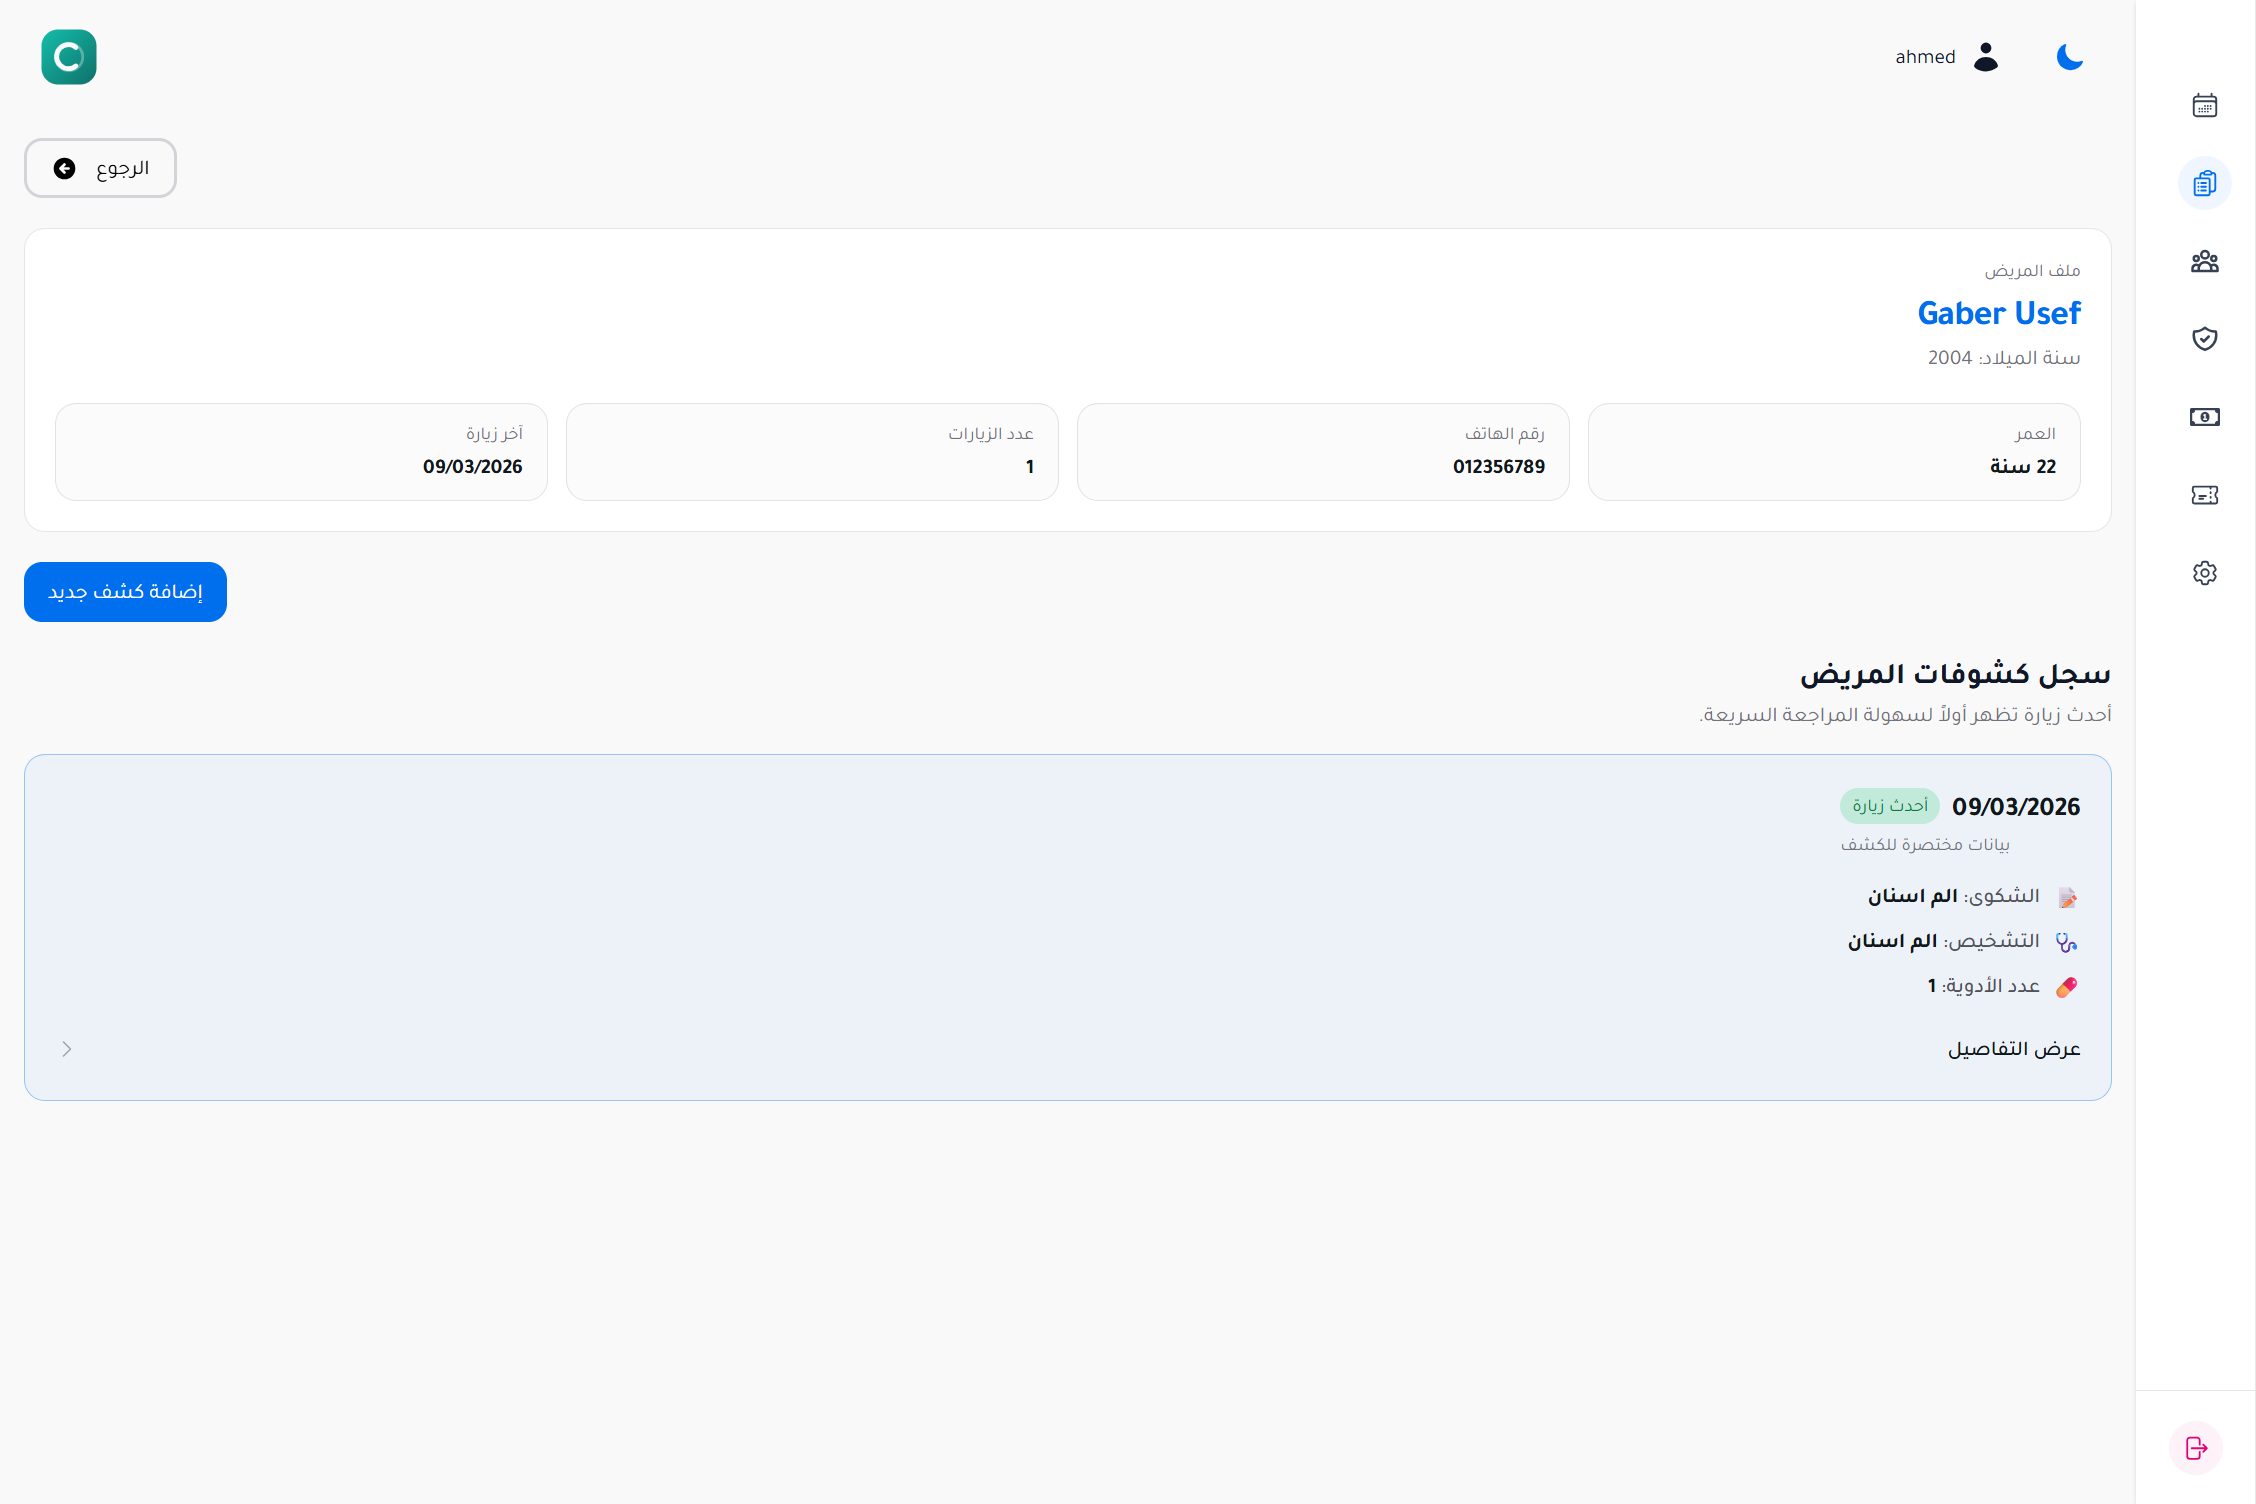The width and height of the screenshot is (2256, 1504).
Task: Toggle dark mode with moon icon
Action: tap(2069, 57)
